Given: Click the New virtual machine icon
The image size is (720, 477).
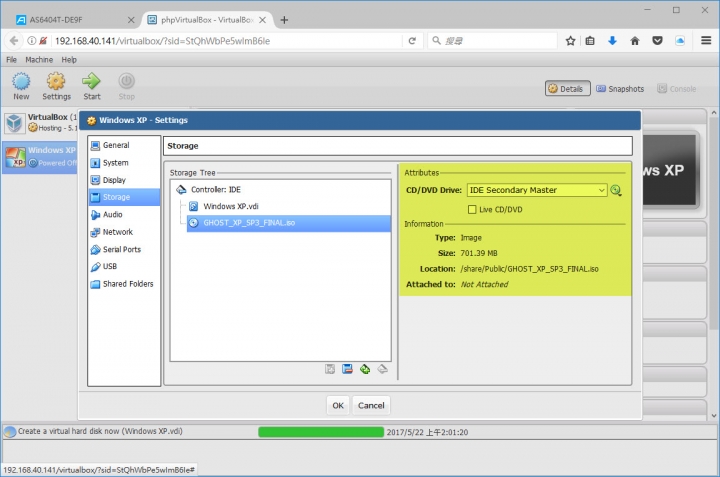Looking at the screenshot, I should [x=21, y=86].
